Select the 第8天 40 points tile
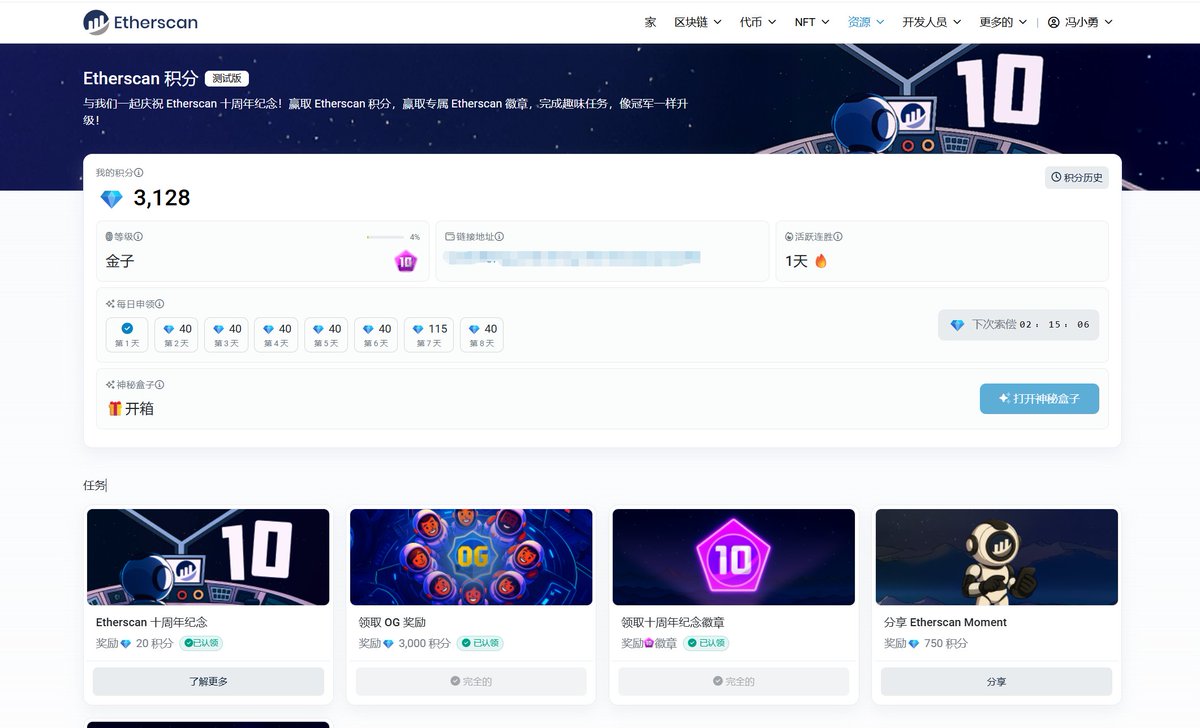1200x728 pixels. [482, 335]
